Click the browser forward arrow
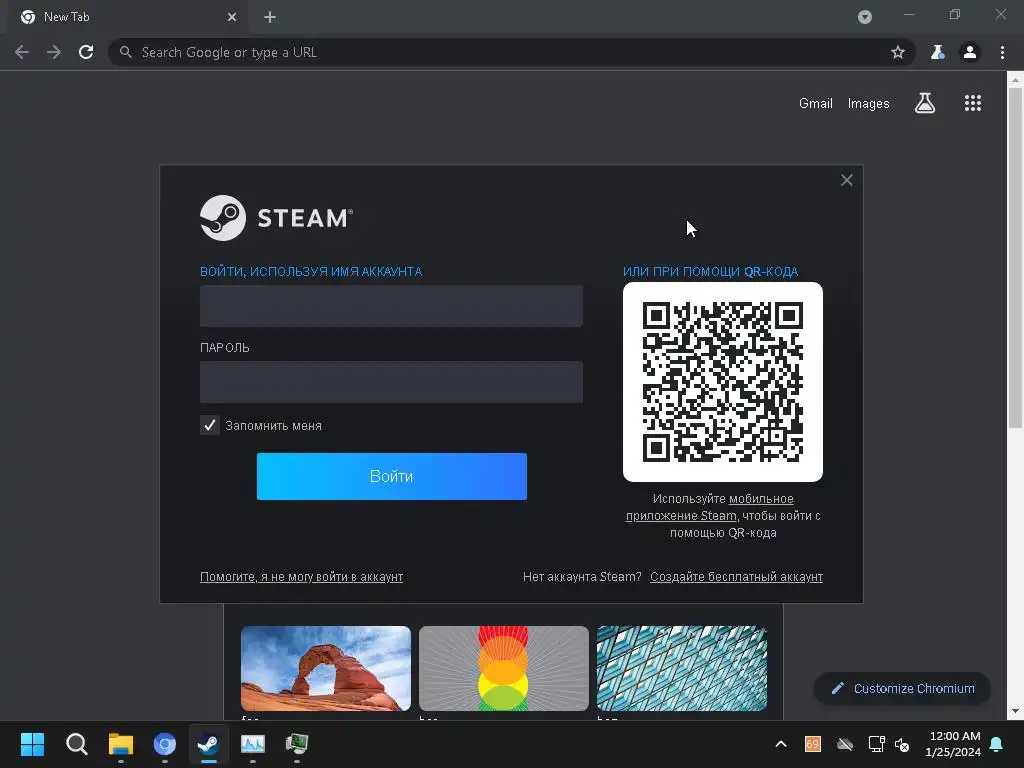 [54, 52]
